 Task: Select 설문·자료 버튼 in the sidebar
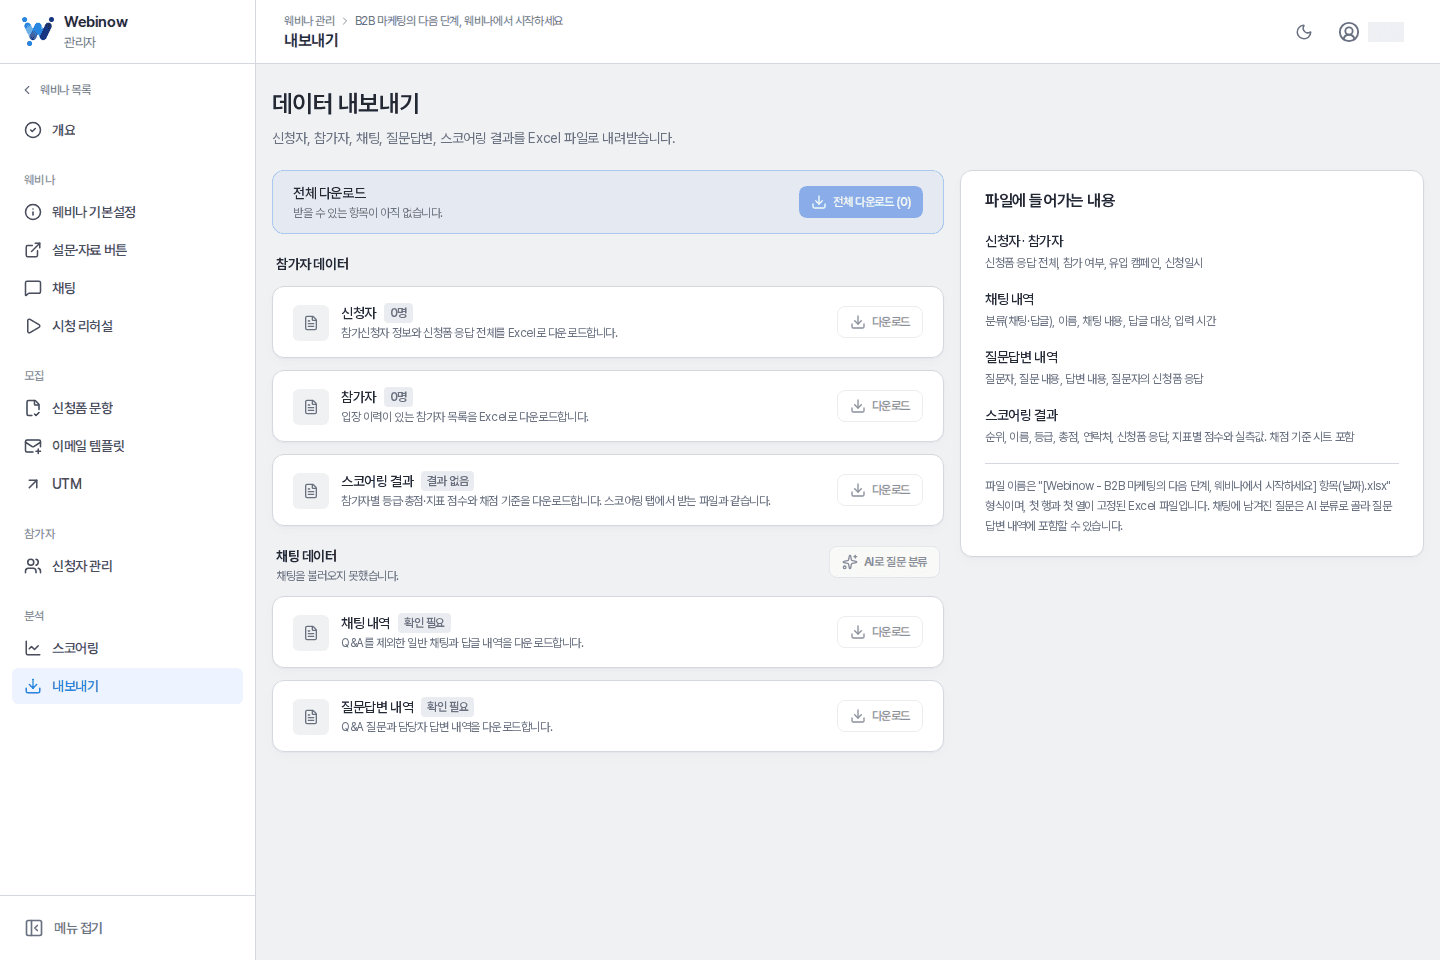click(x=127, y=250)
